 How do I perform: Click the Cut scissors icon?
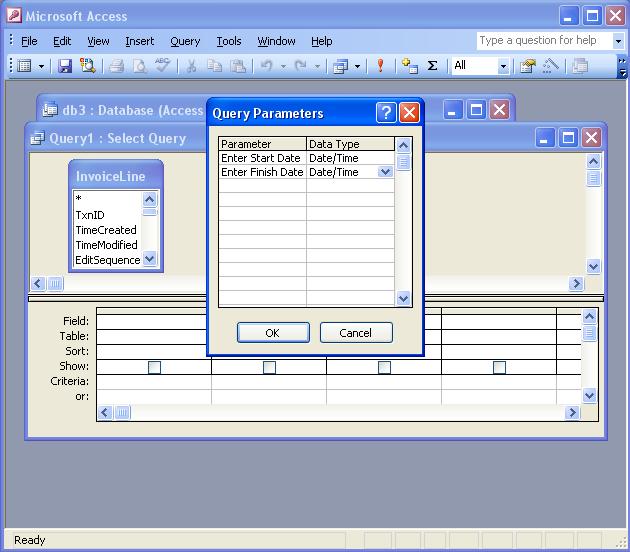coord(192,65)
